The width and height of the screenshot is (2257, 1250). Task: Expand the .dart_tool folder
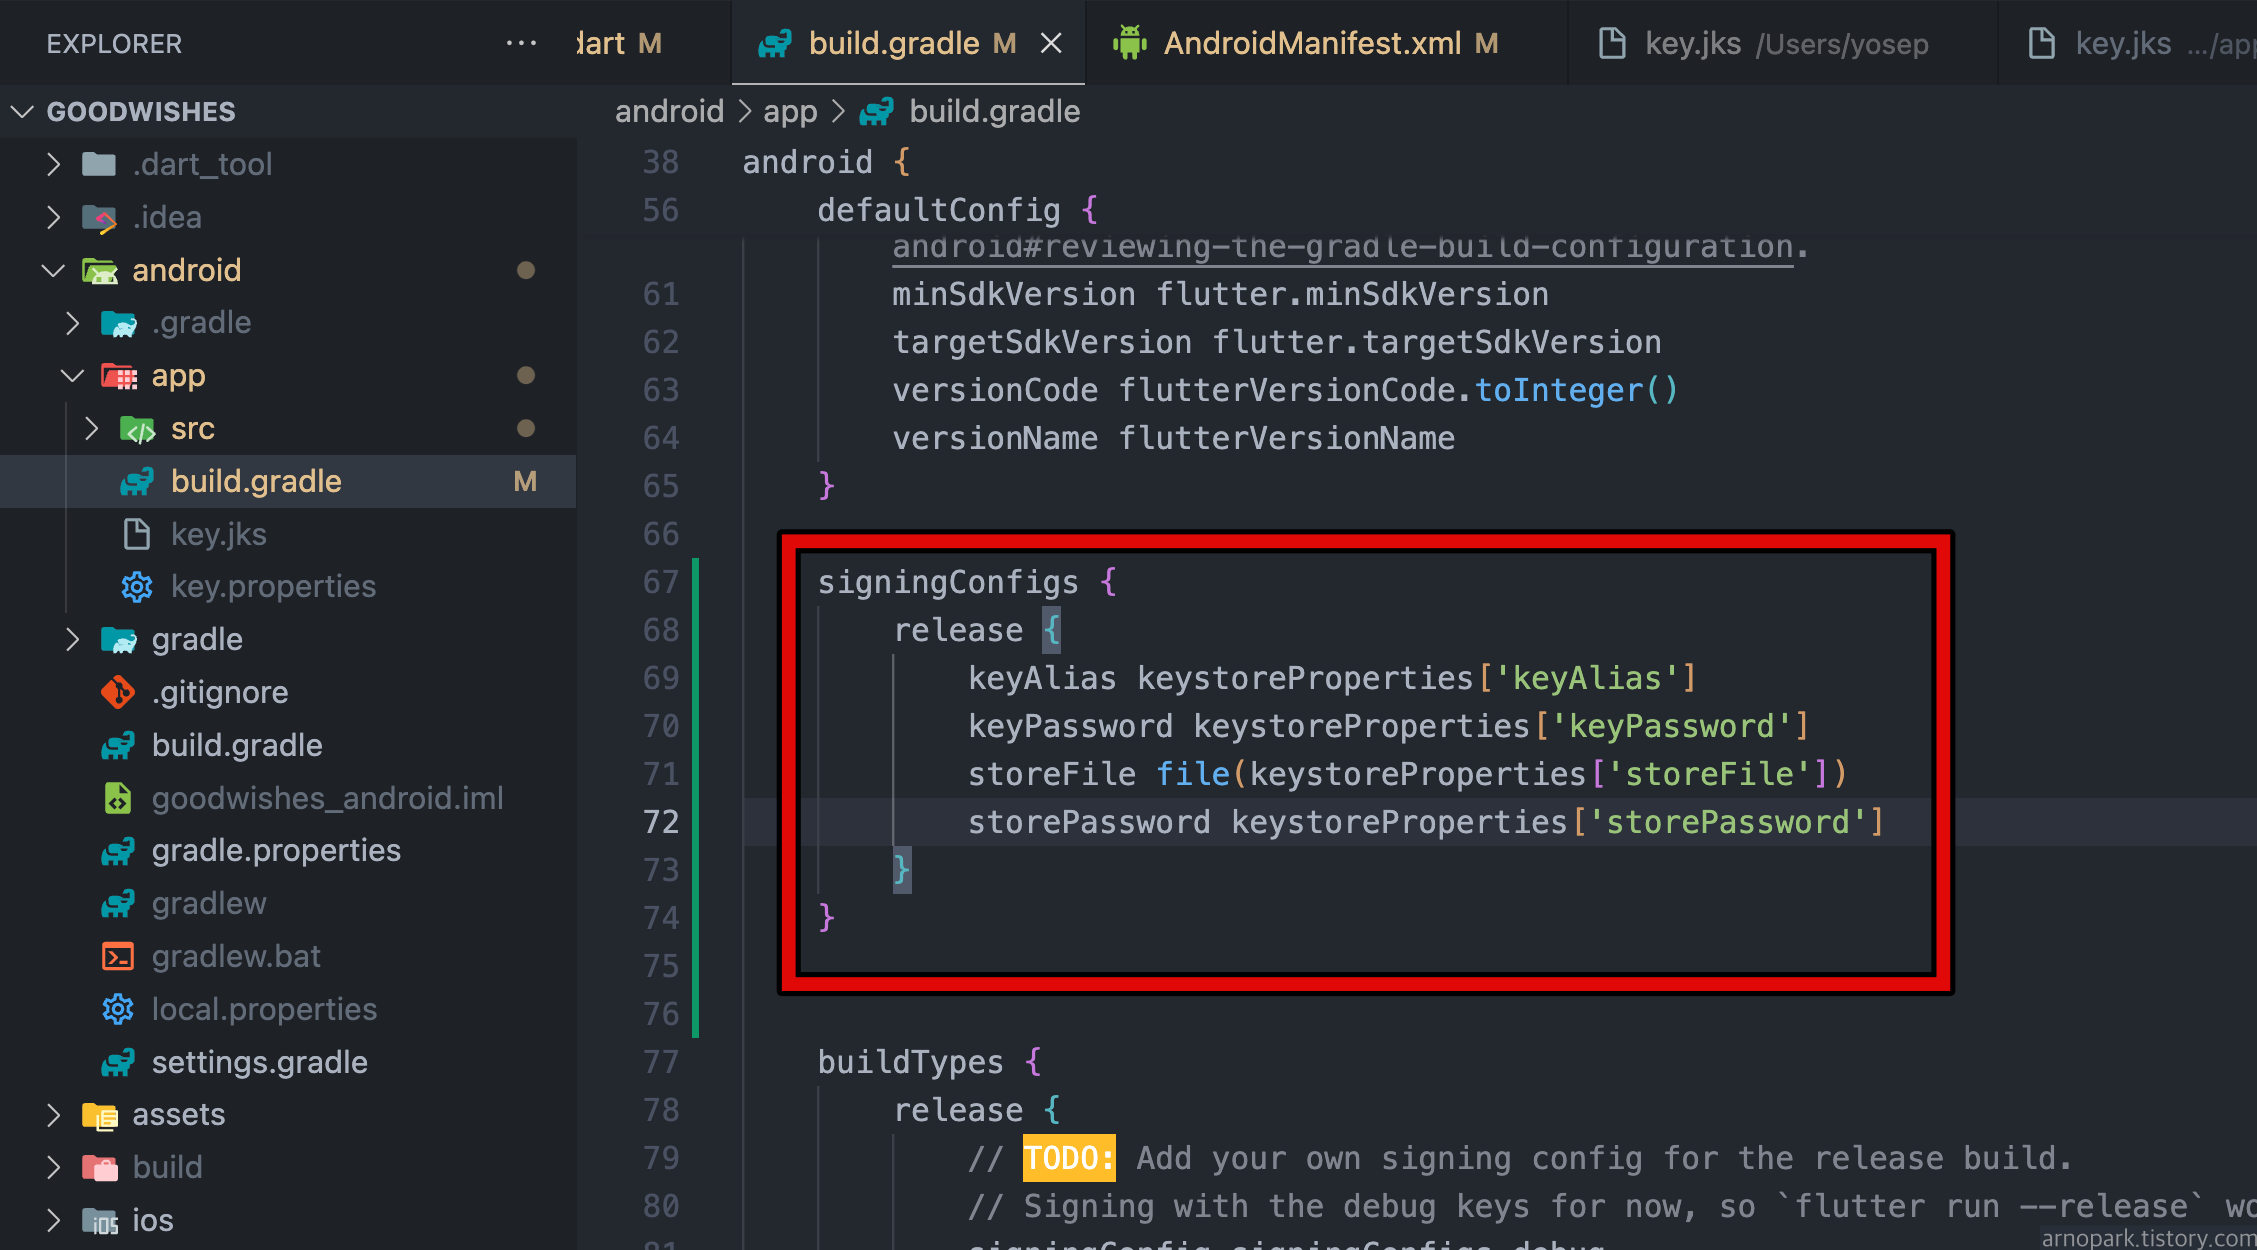pos(53,164)
